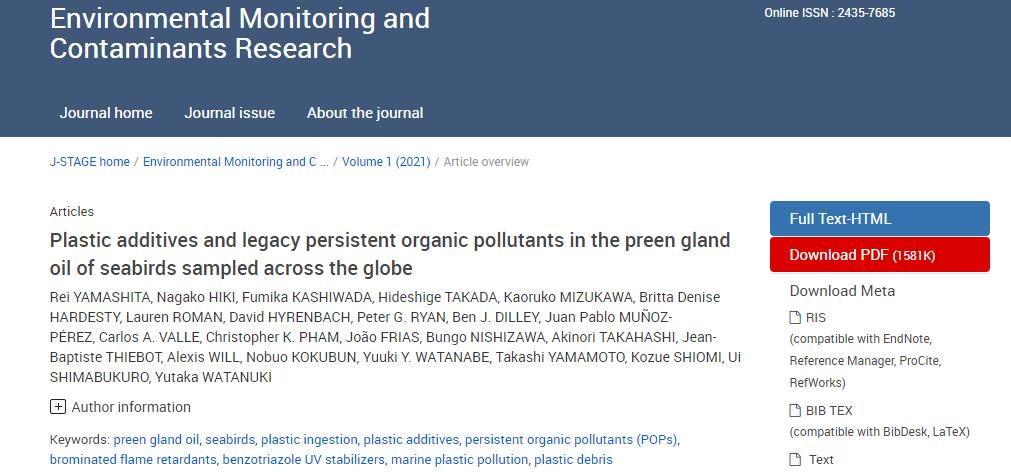Image resolution: width=1011 pixels, height=472 pixels.
Task: Open About the journal menu item
Action: pos(365,113)
